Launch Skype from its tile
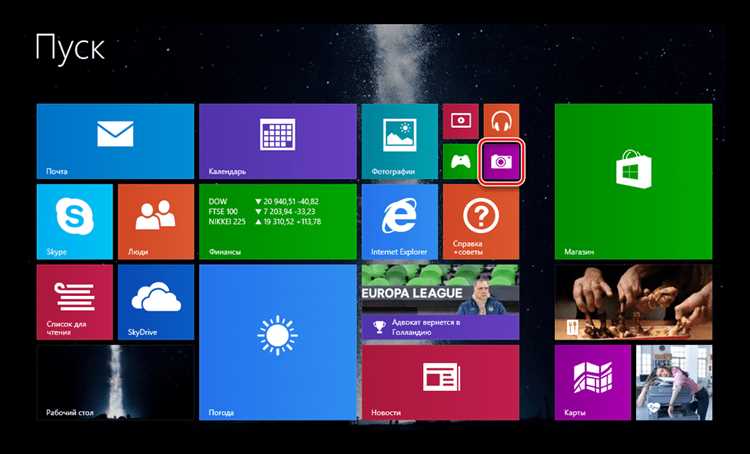This screenshot has height=454, width=750. [x=74, y=221]
